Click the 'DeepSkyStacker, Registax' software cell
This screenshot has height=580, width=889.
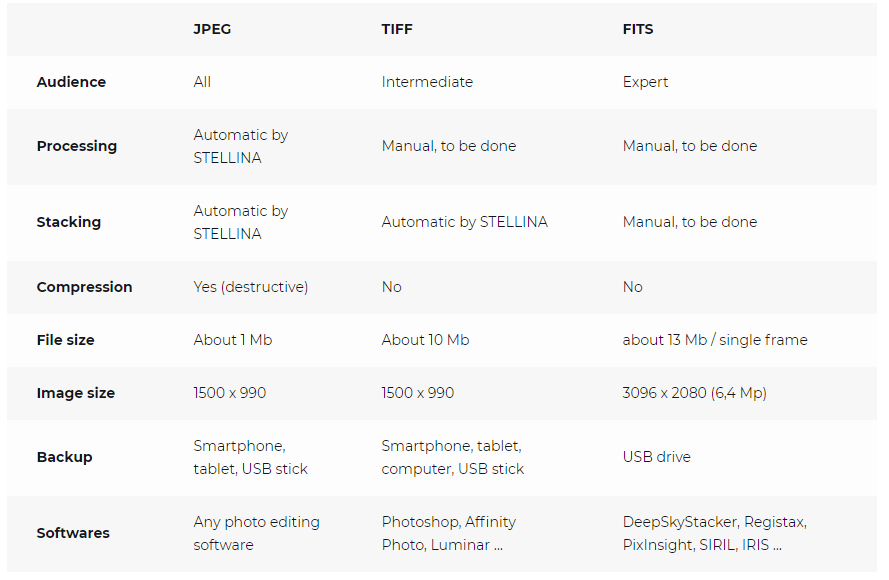(x=714, y=534)
